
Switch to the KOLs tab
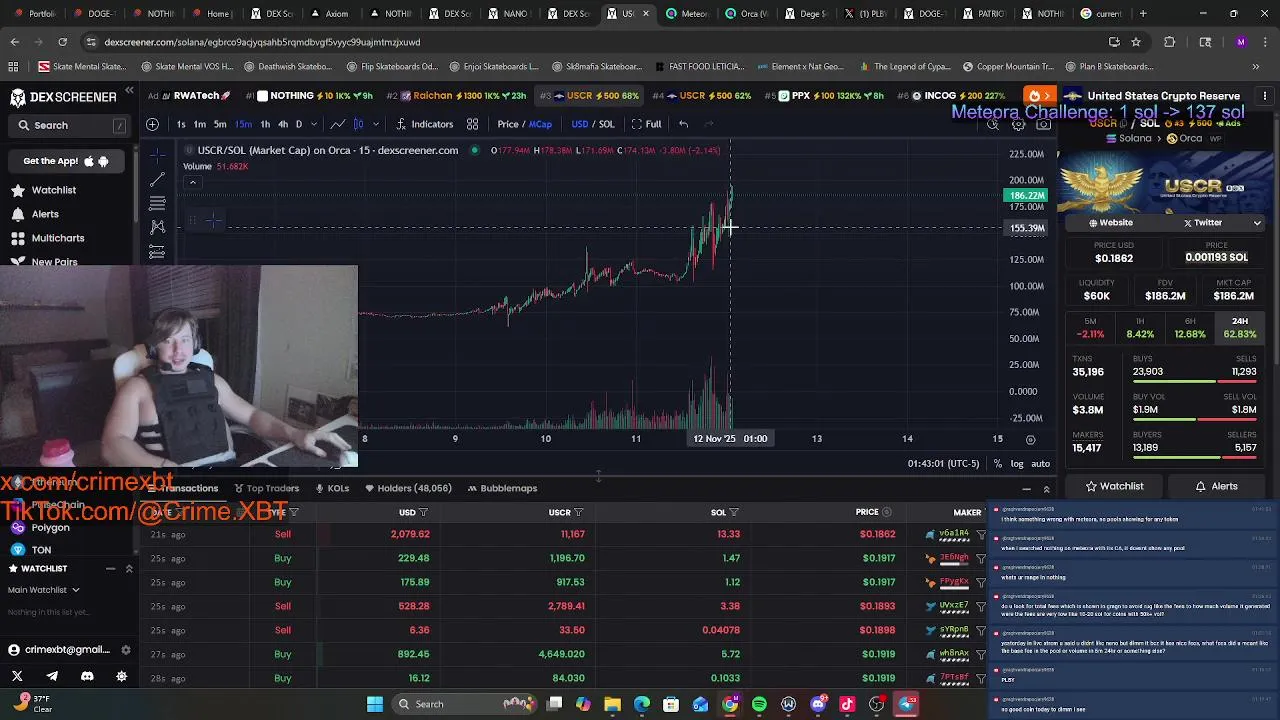click(x=331, y=488)
